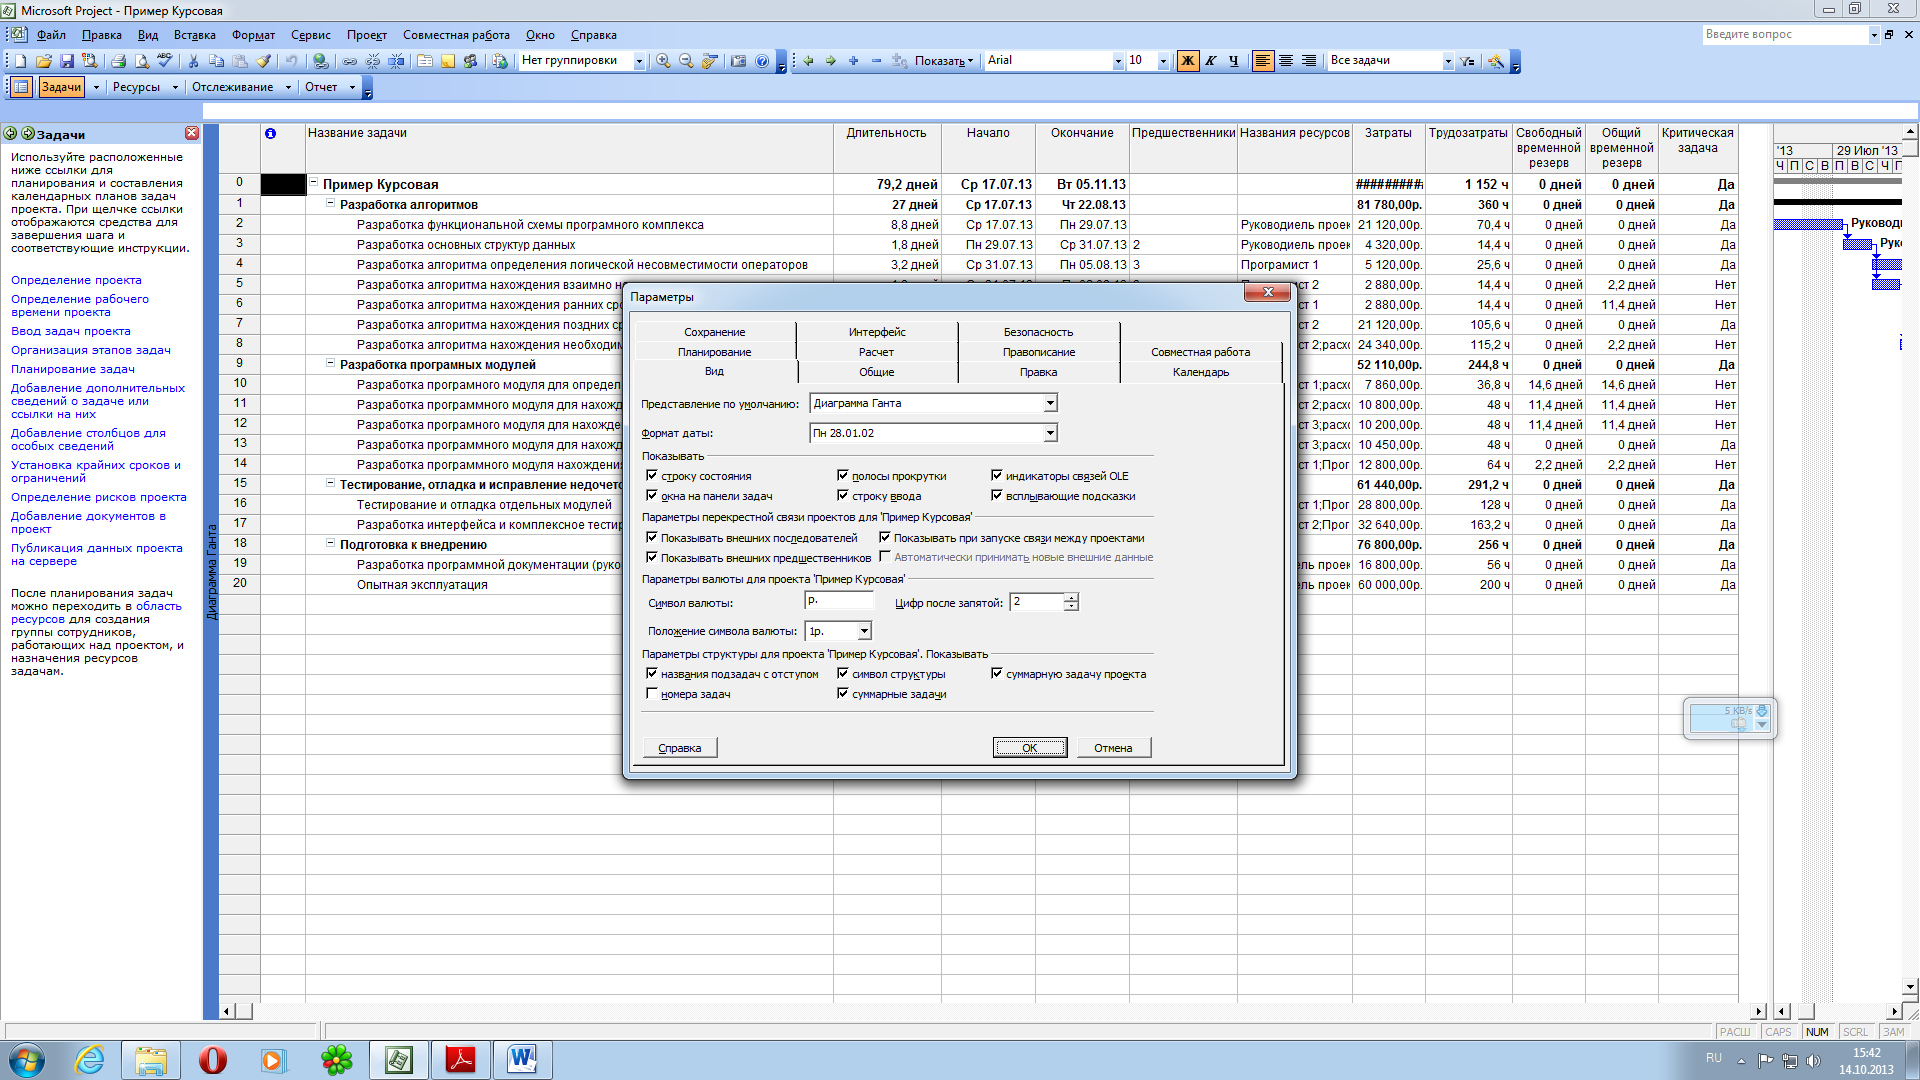1920x1080 pixels.
Task: Open 'Представление по умолчанию' dropdown
Action: point(1050,403)
